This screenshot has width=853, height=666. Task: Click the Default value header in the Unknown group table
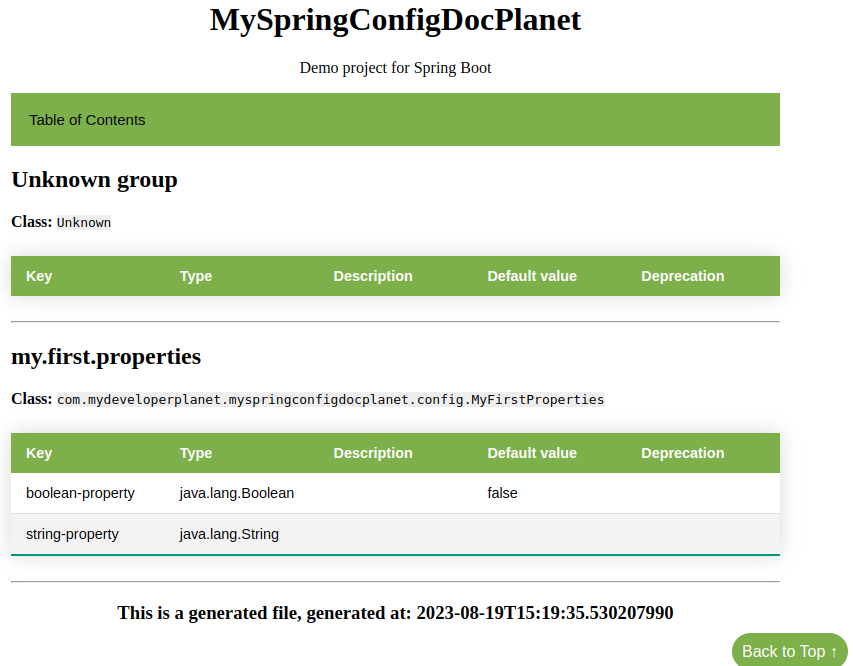click(532, 276)
